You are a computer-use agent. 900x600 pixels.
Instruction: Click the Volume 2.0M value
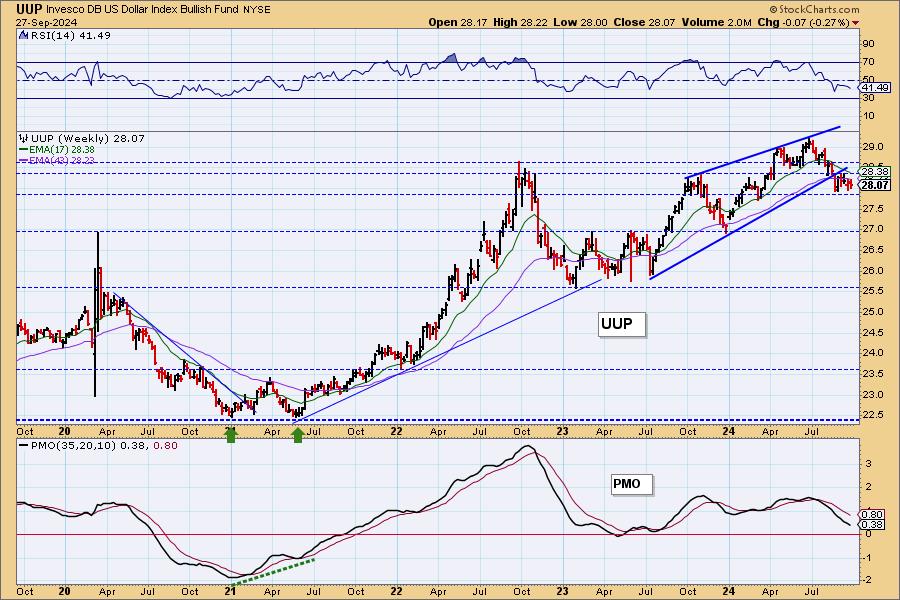click(716, 22)
